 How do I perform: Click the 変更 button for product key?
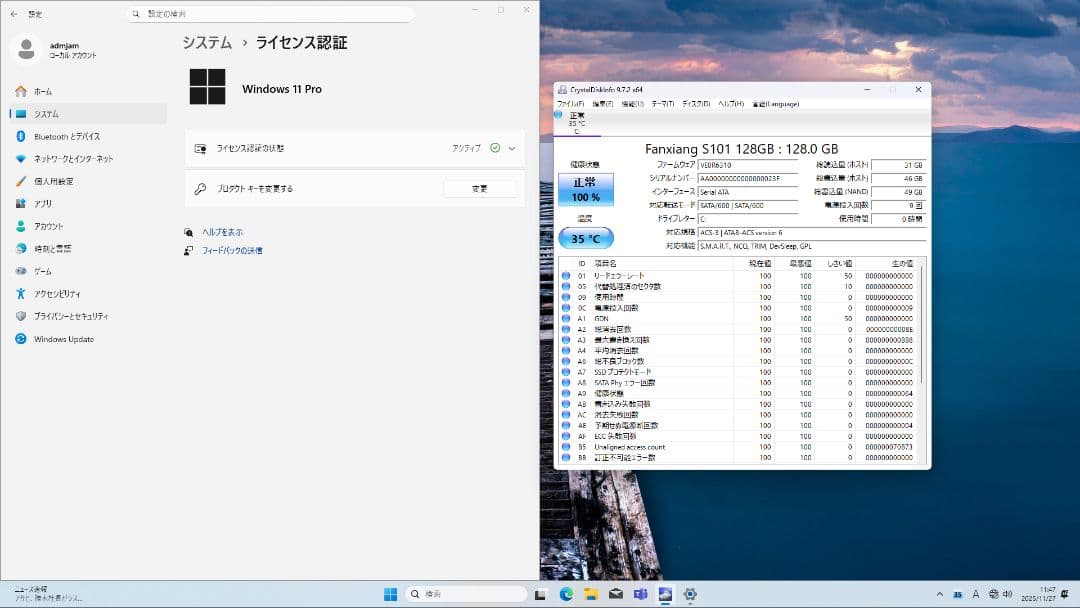tap(480, 188)
